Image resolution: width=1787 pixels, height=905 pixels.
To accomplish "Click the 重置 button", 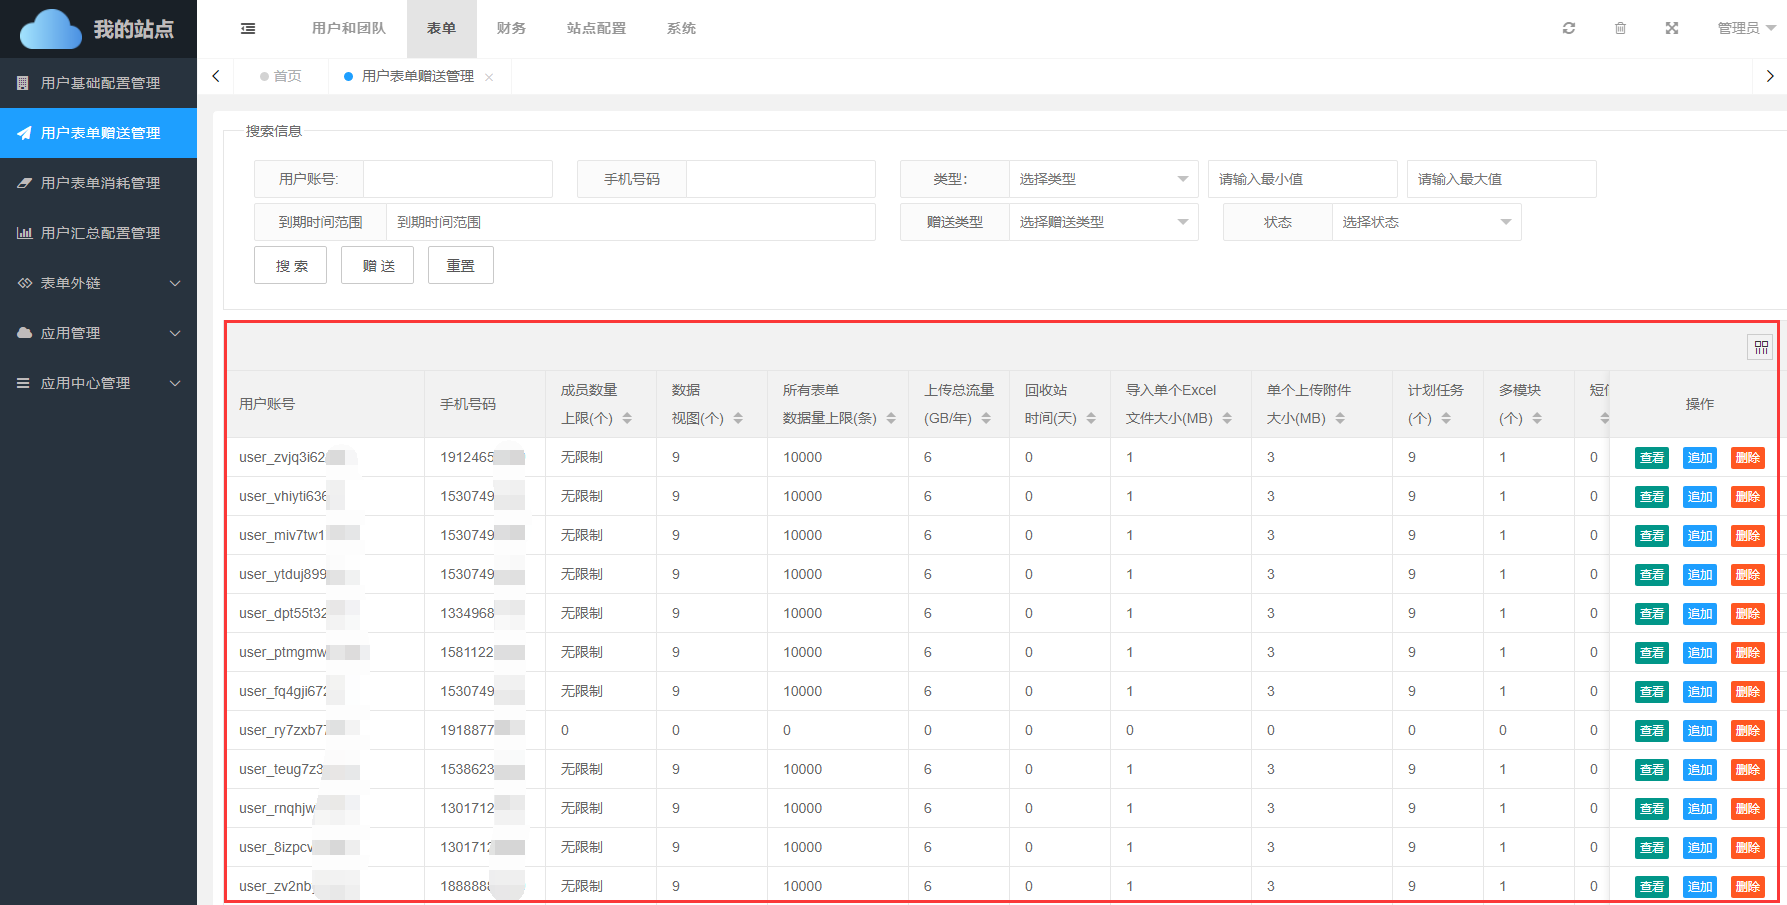I will [x=460, y=266].
